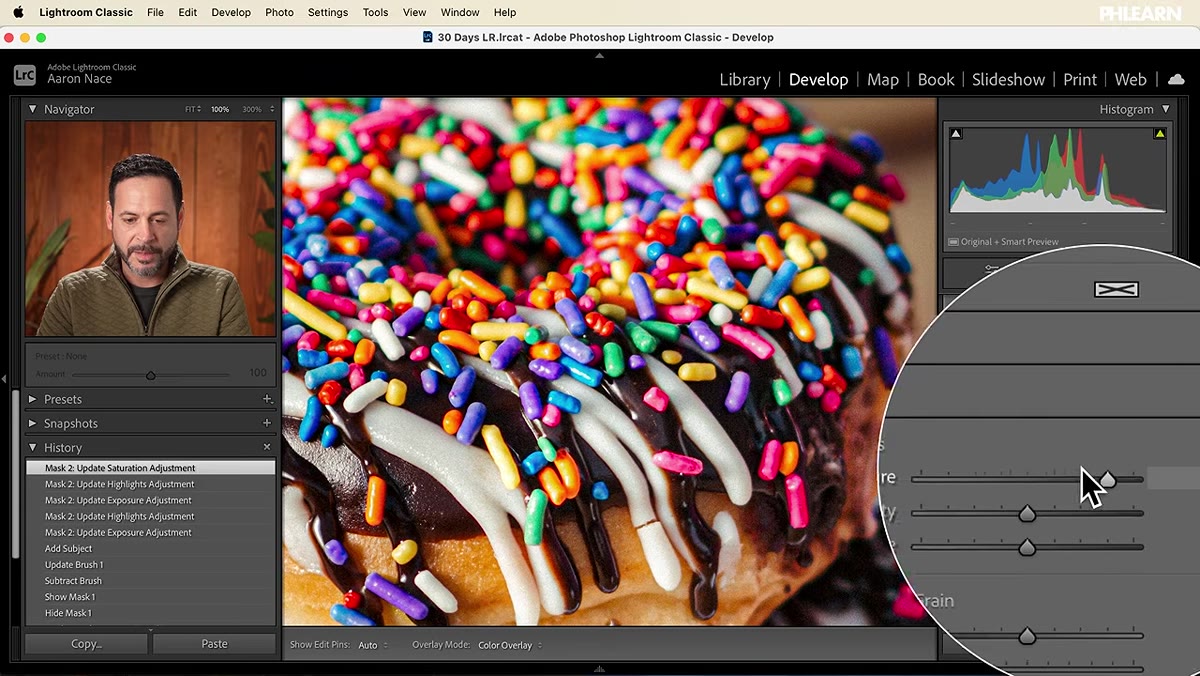
Task: Open the Settings menu
Action: 328,12
